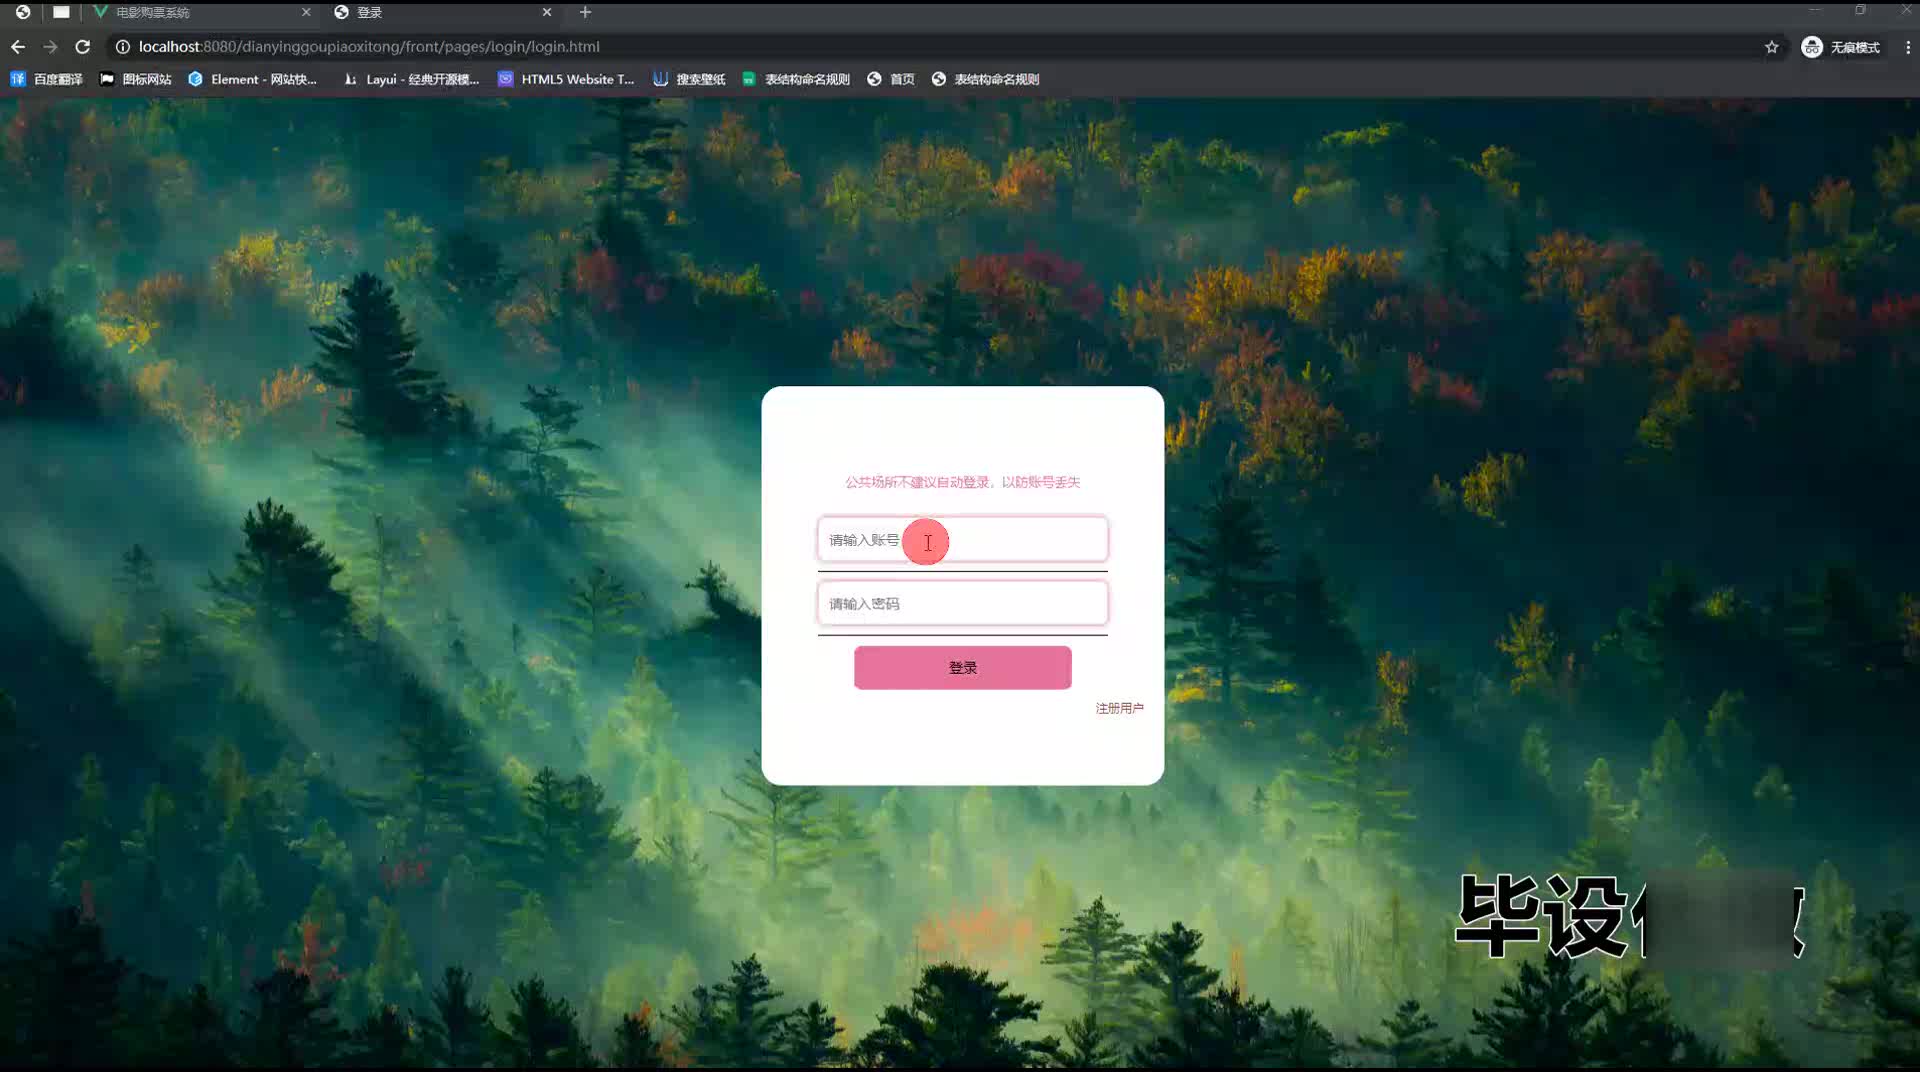
Task: Open the browser three-dot menu
Action: [1907, 47]
